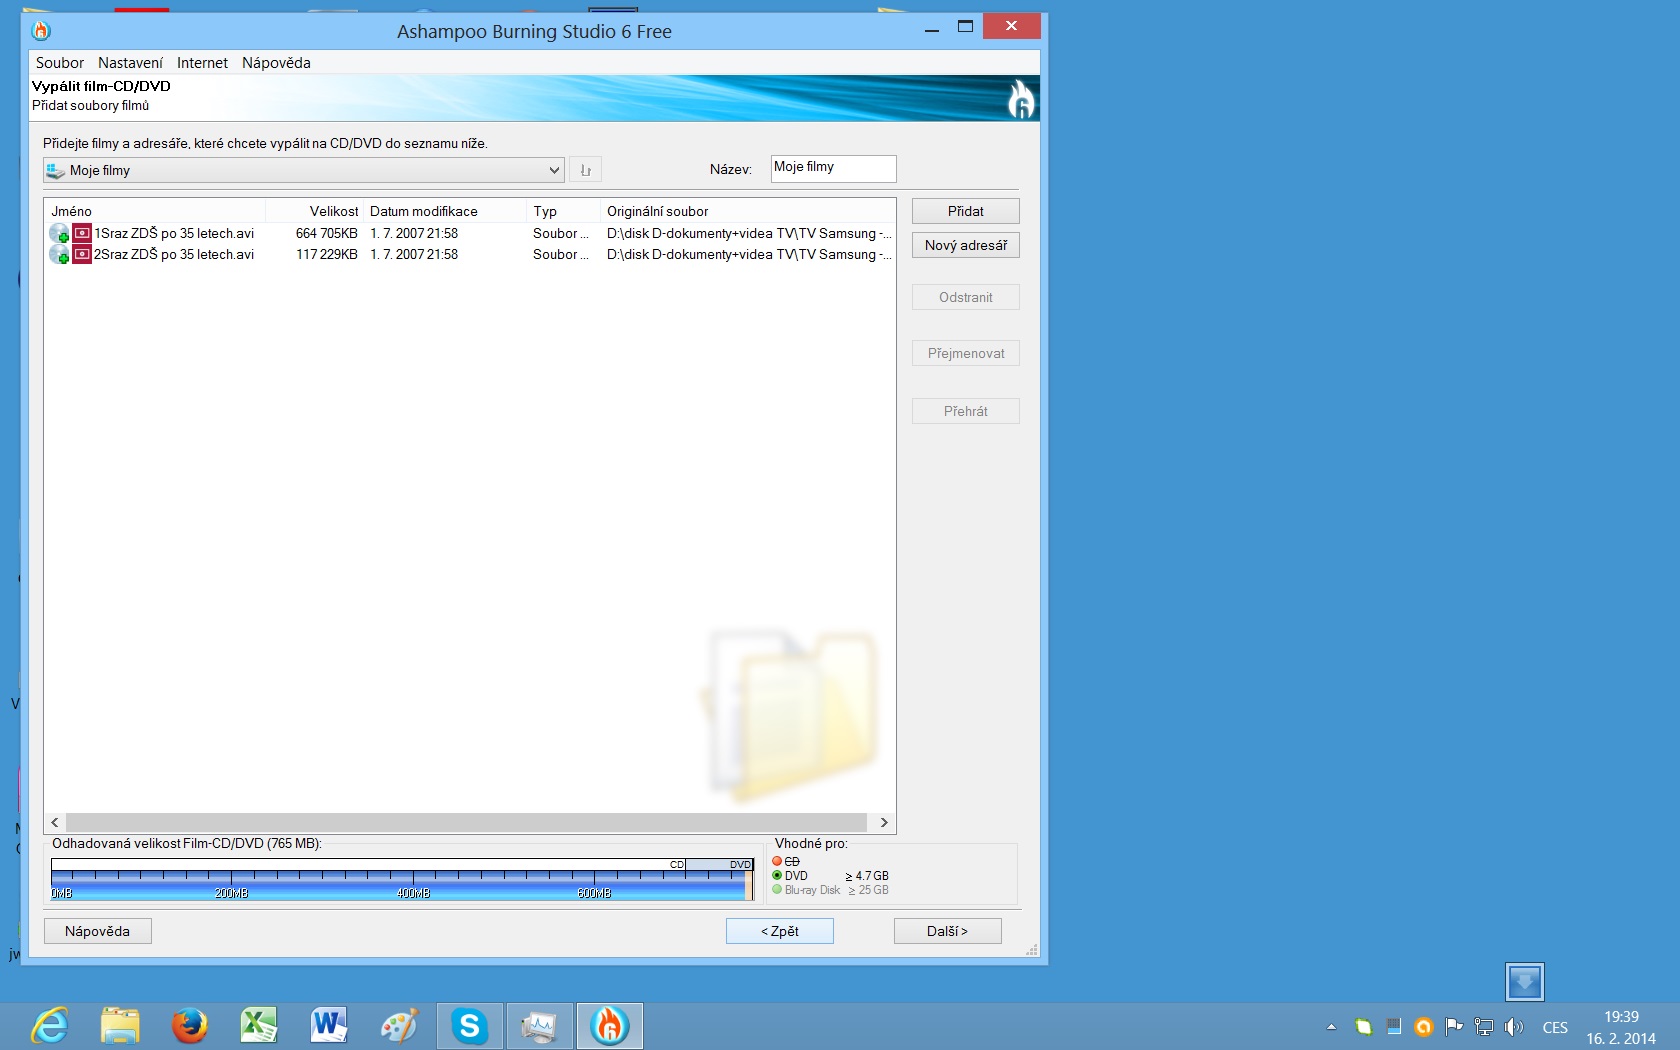This screenshot has height=1050, width=1680.
Task: Click the 664 705KB size cell
Action: [326, 233]
